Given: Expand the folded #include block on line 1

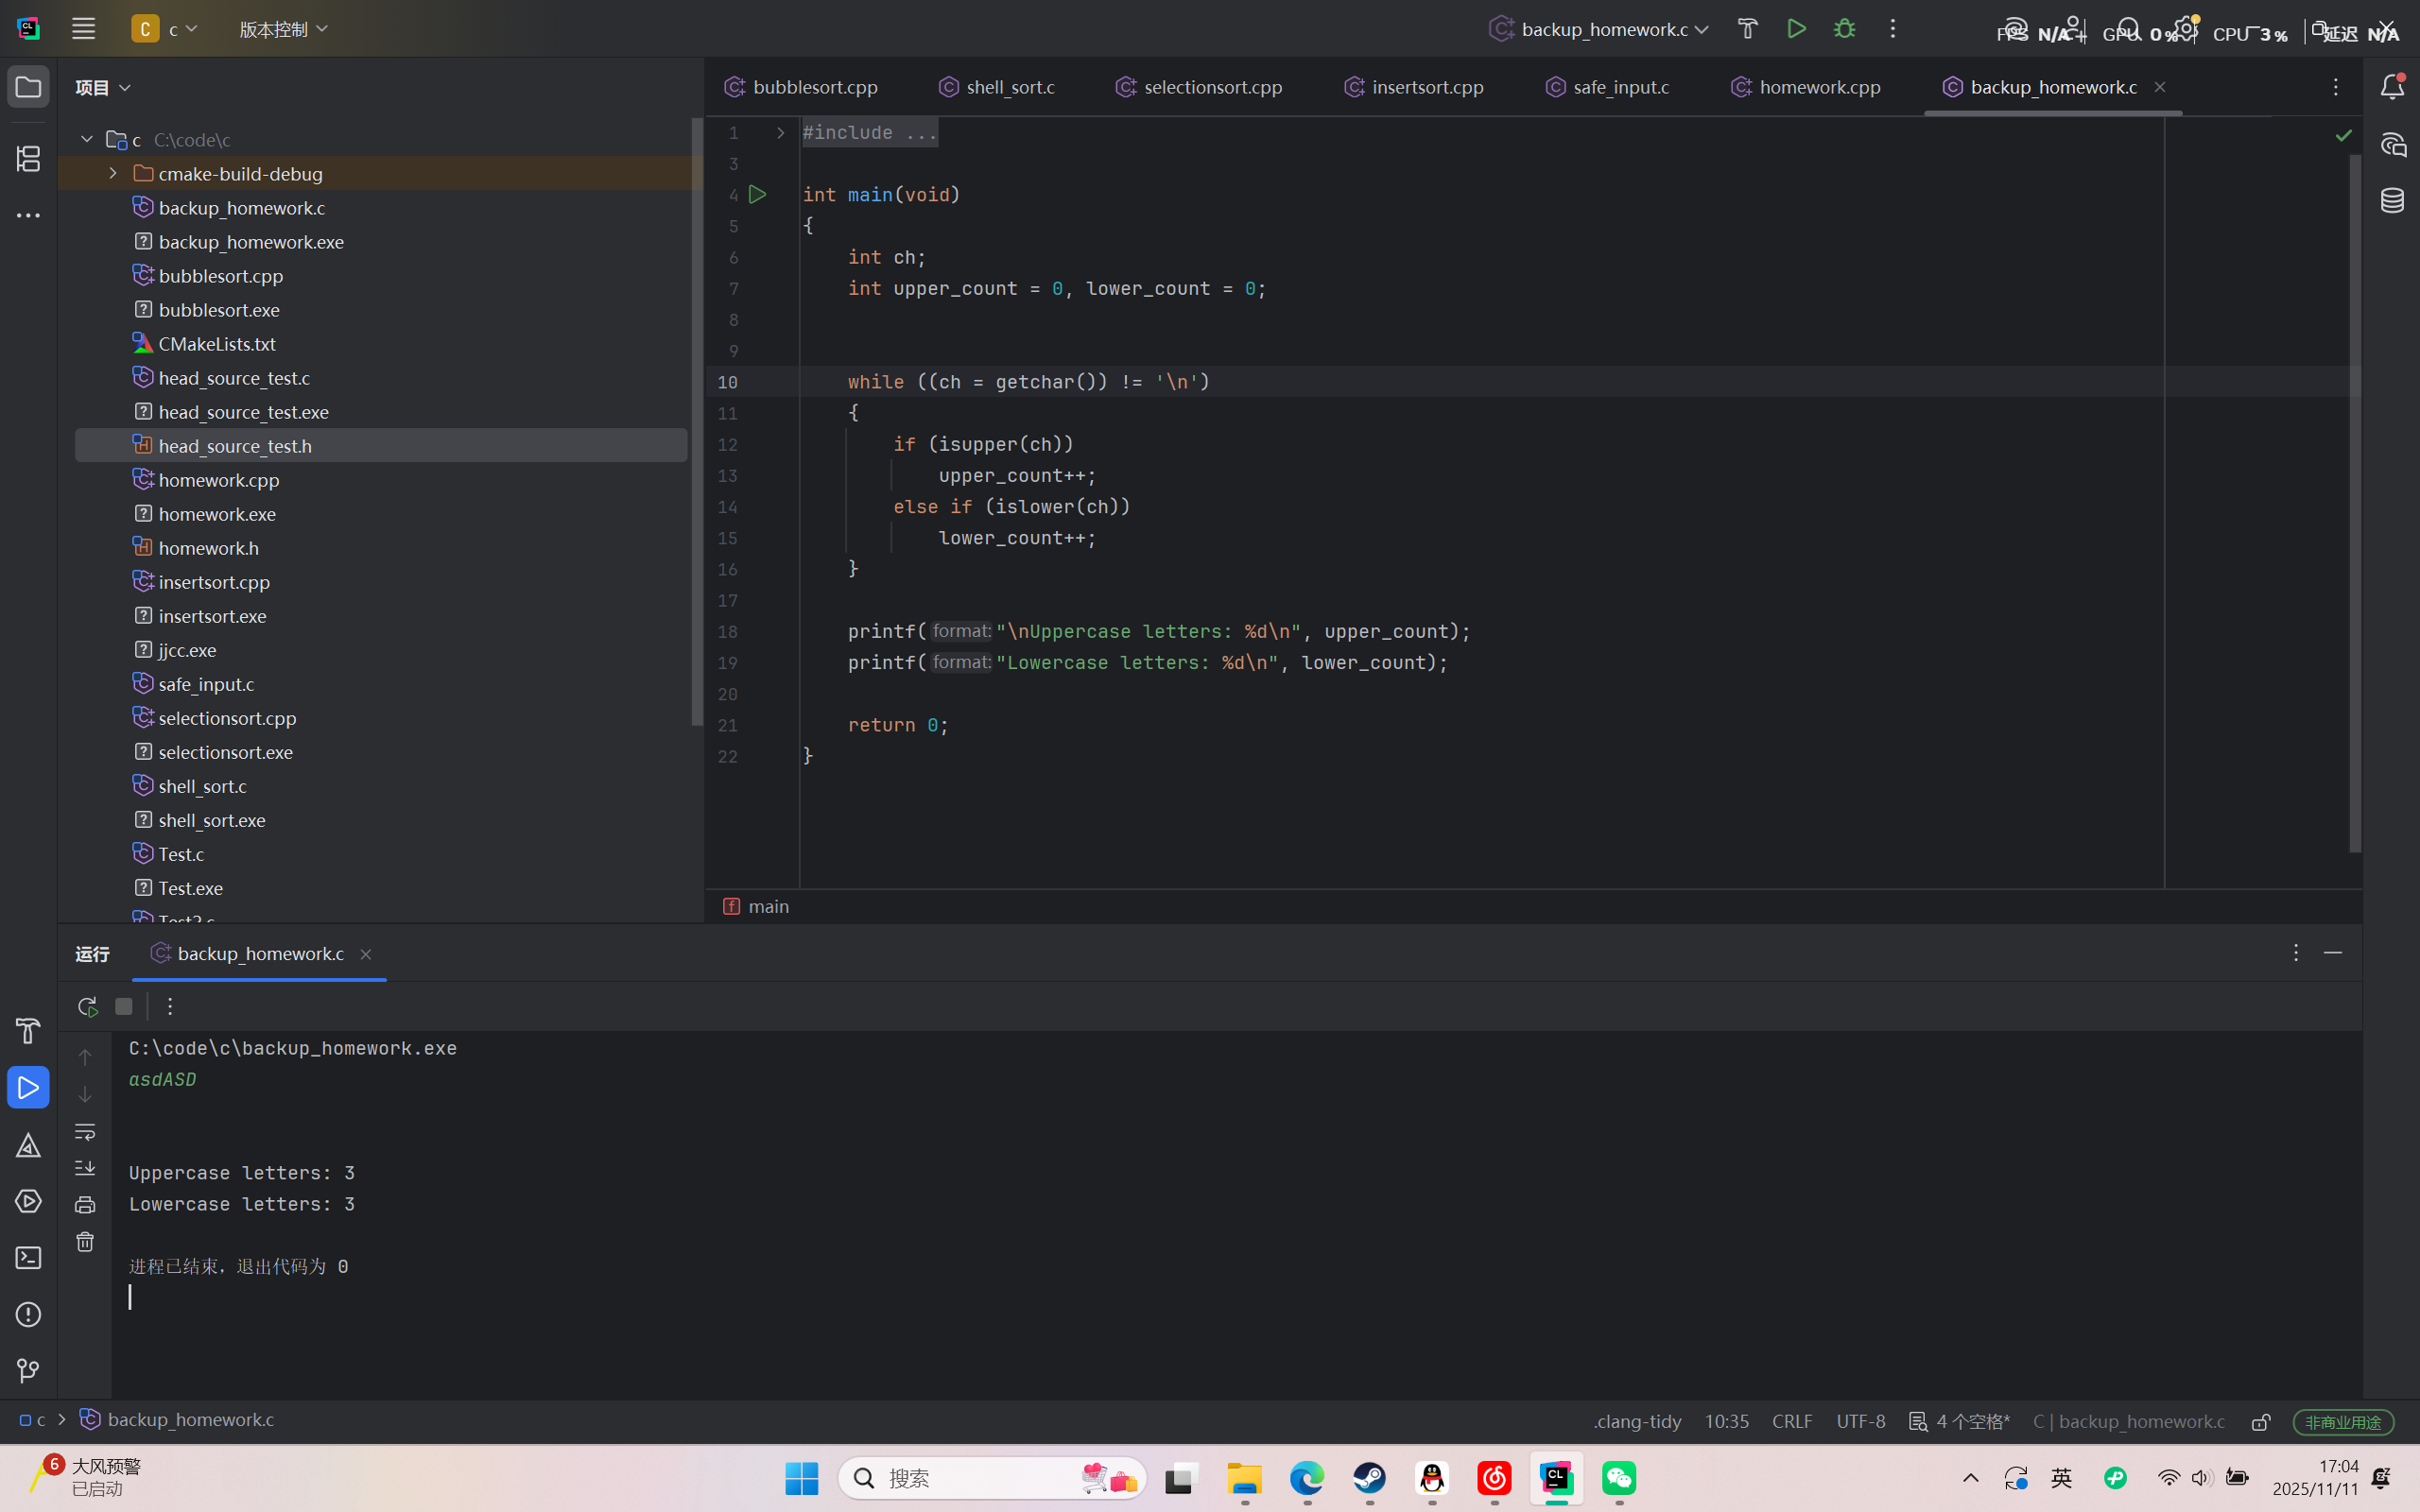Looking at the screenshot, I should [781, 133].
